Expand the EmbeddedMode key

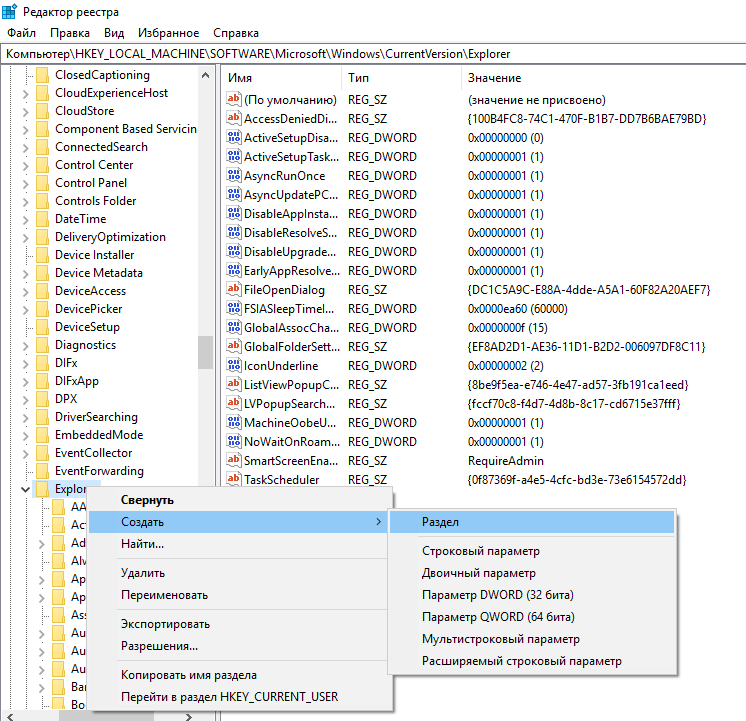click(26, 435)
